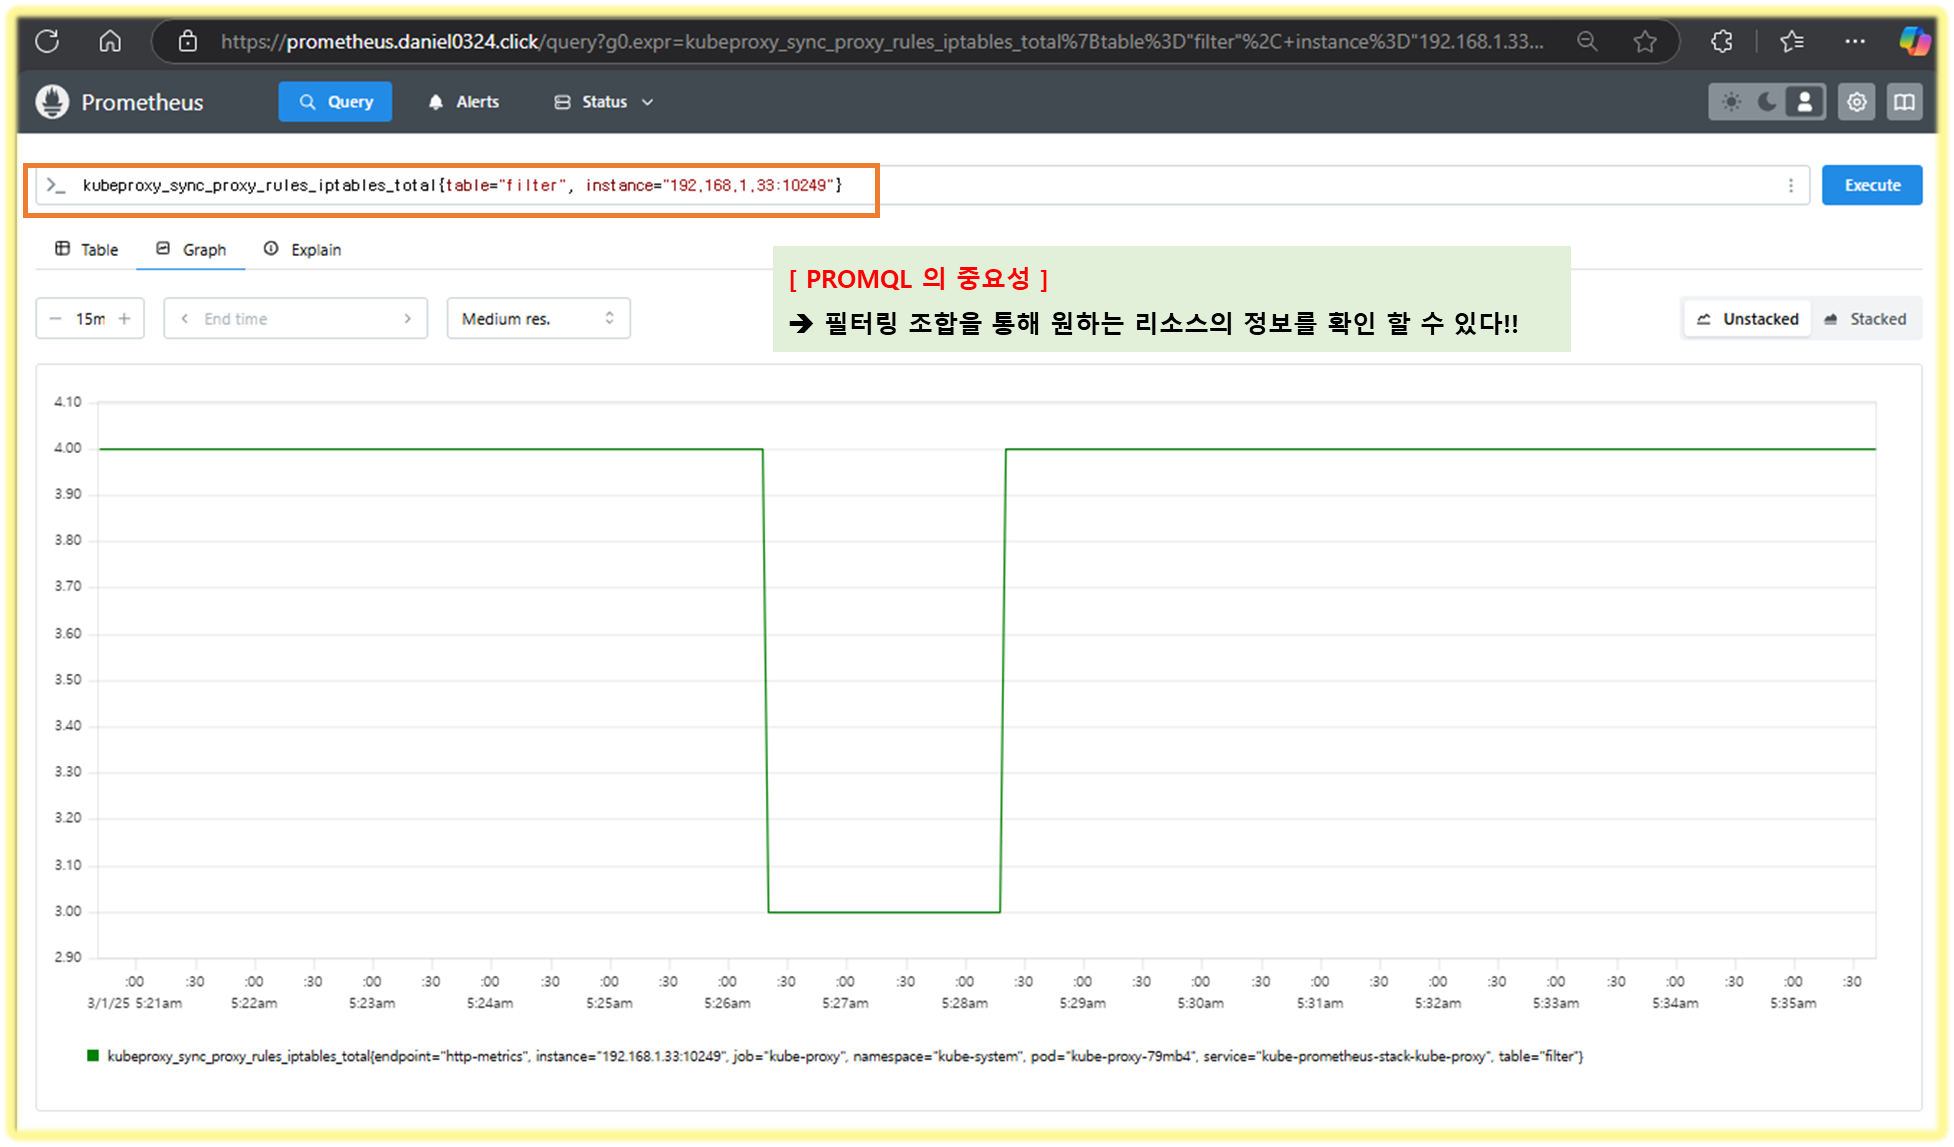Open the Alerts page
Screen dimensions: 1954x1147
click(x=464, y=102)
